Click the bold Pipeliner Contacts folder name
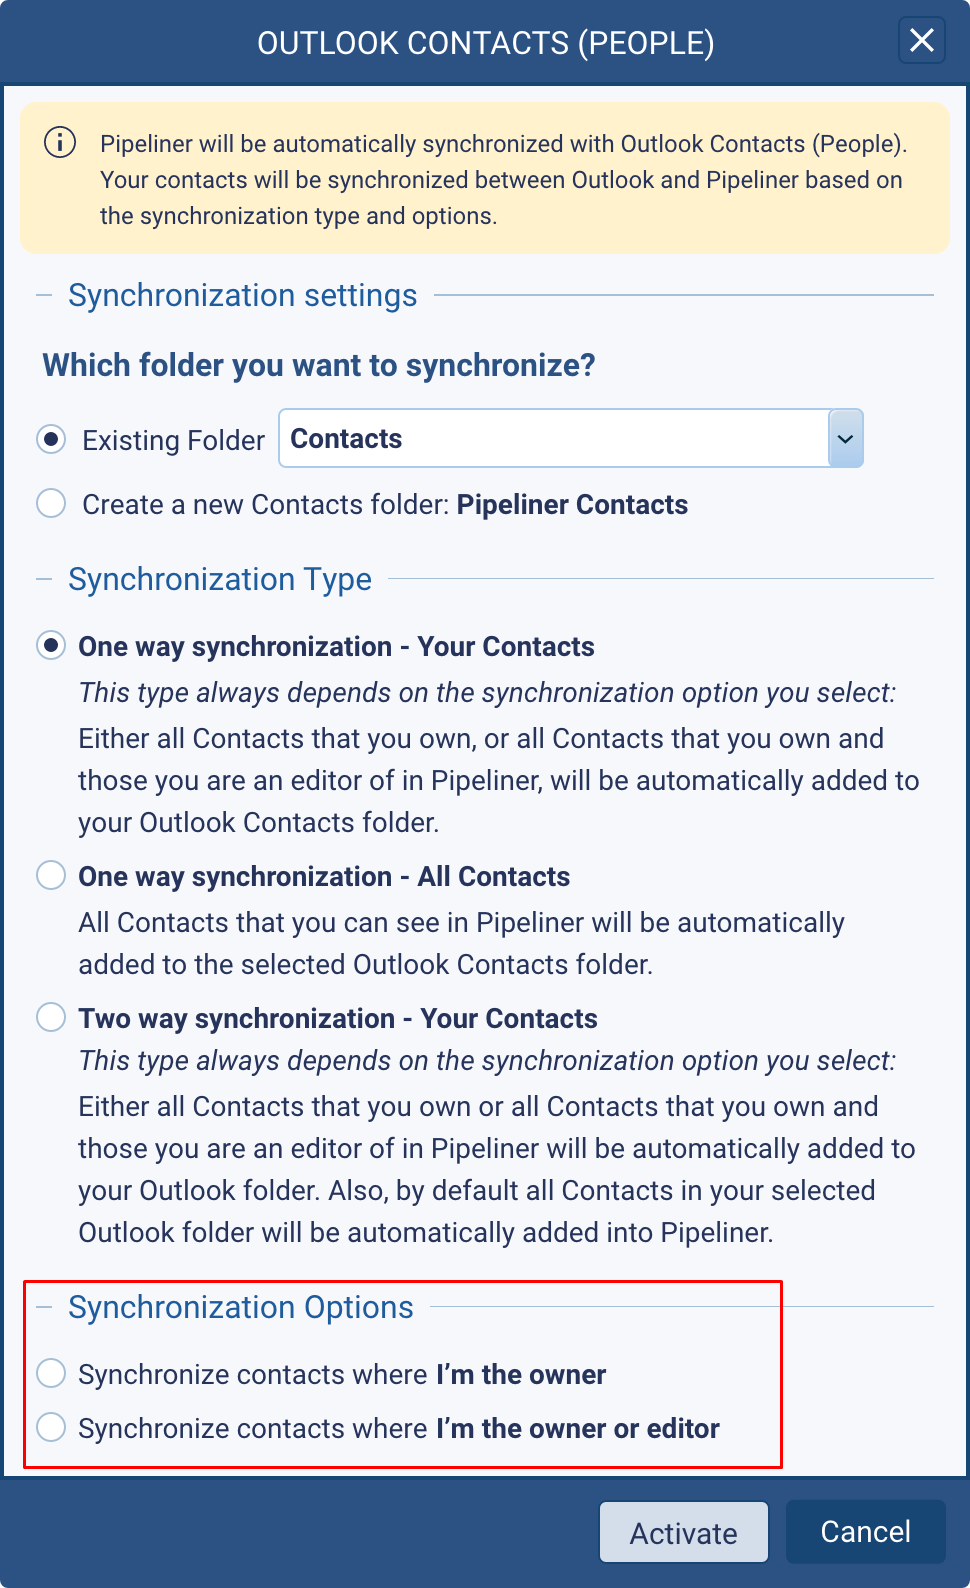 coord(572,504)
